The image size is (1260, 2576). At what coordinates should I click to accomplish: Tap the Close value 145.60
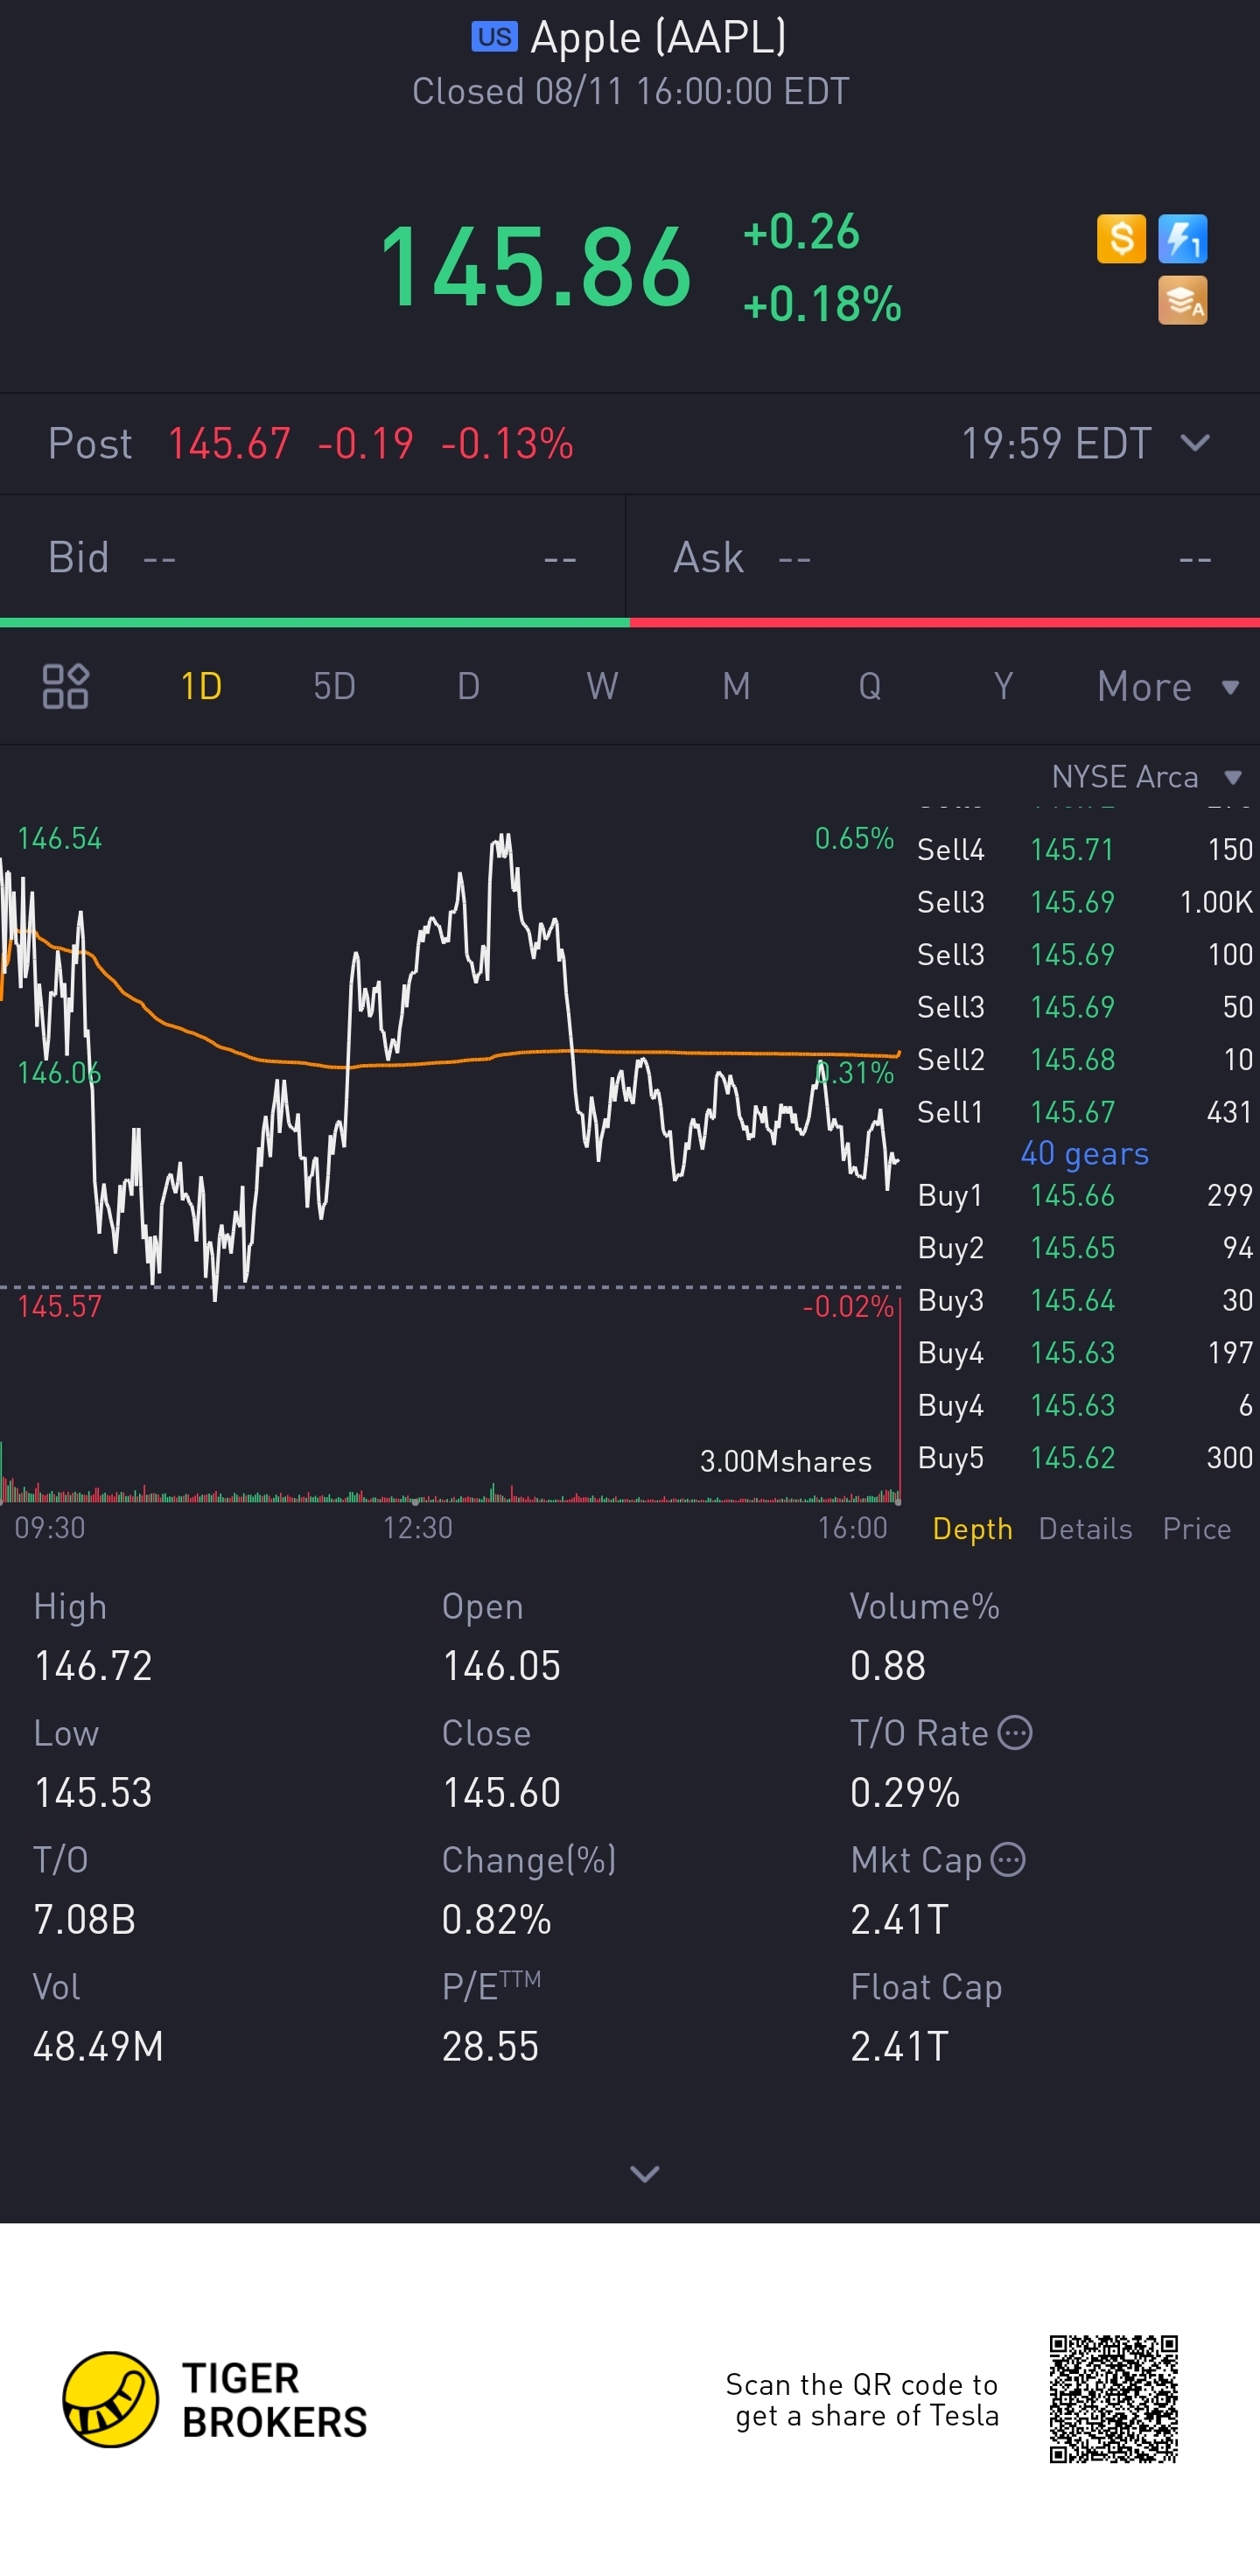click(x=501, y=1792)
